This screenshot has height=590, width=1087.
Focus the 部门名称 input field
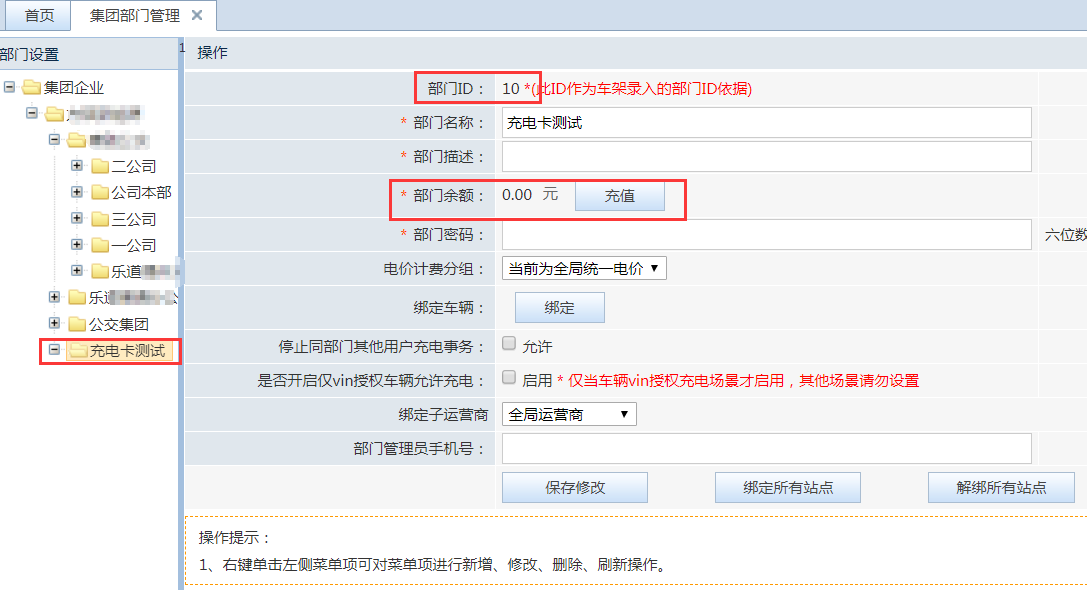(x=767, y=123)
